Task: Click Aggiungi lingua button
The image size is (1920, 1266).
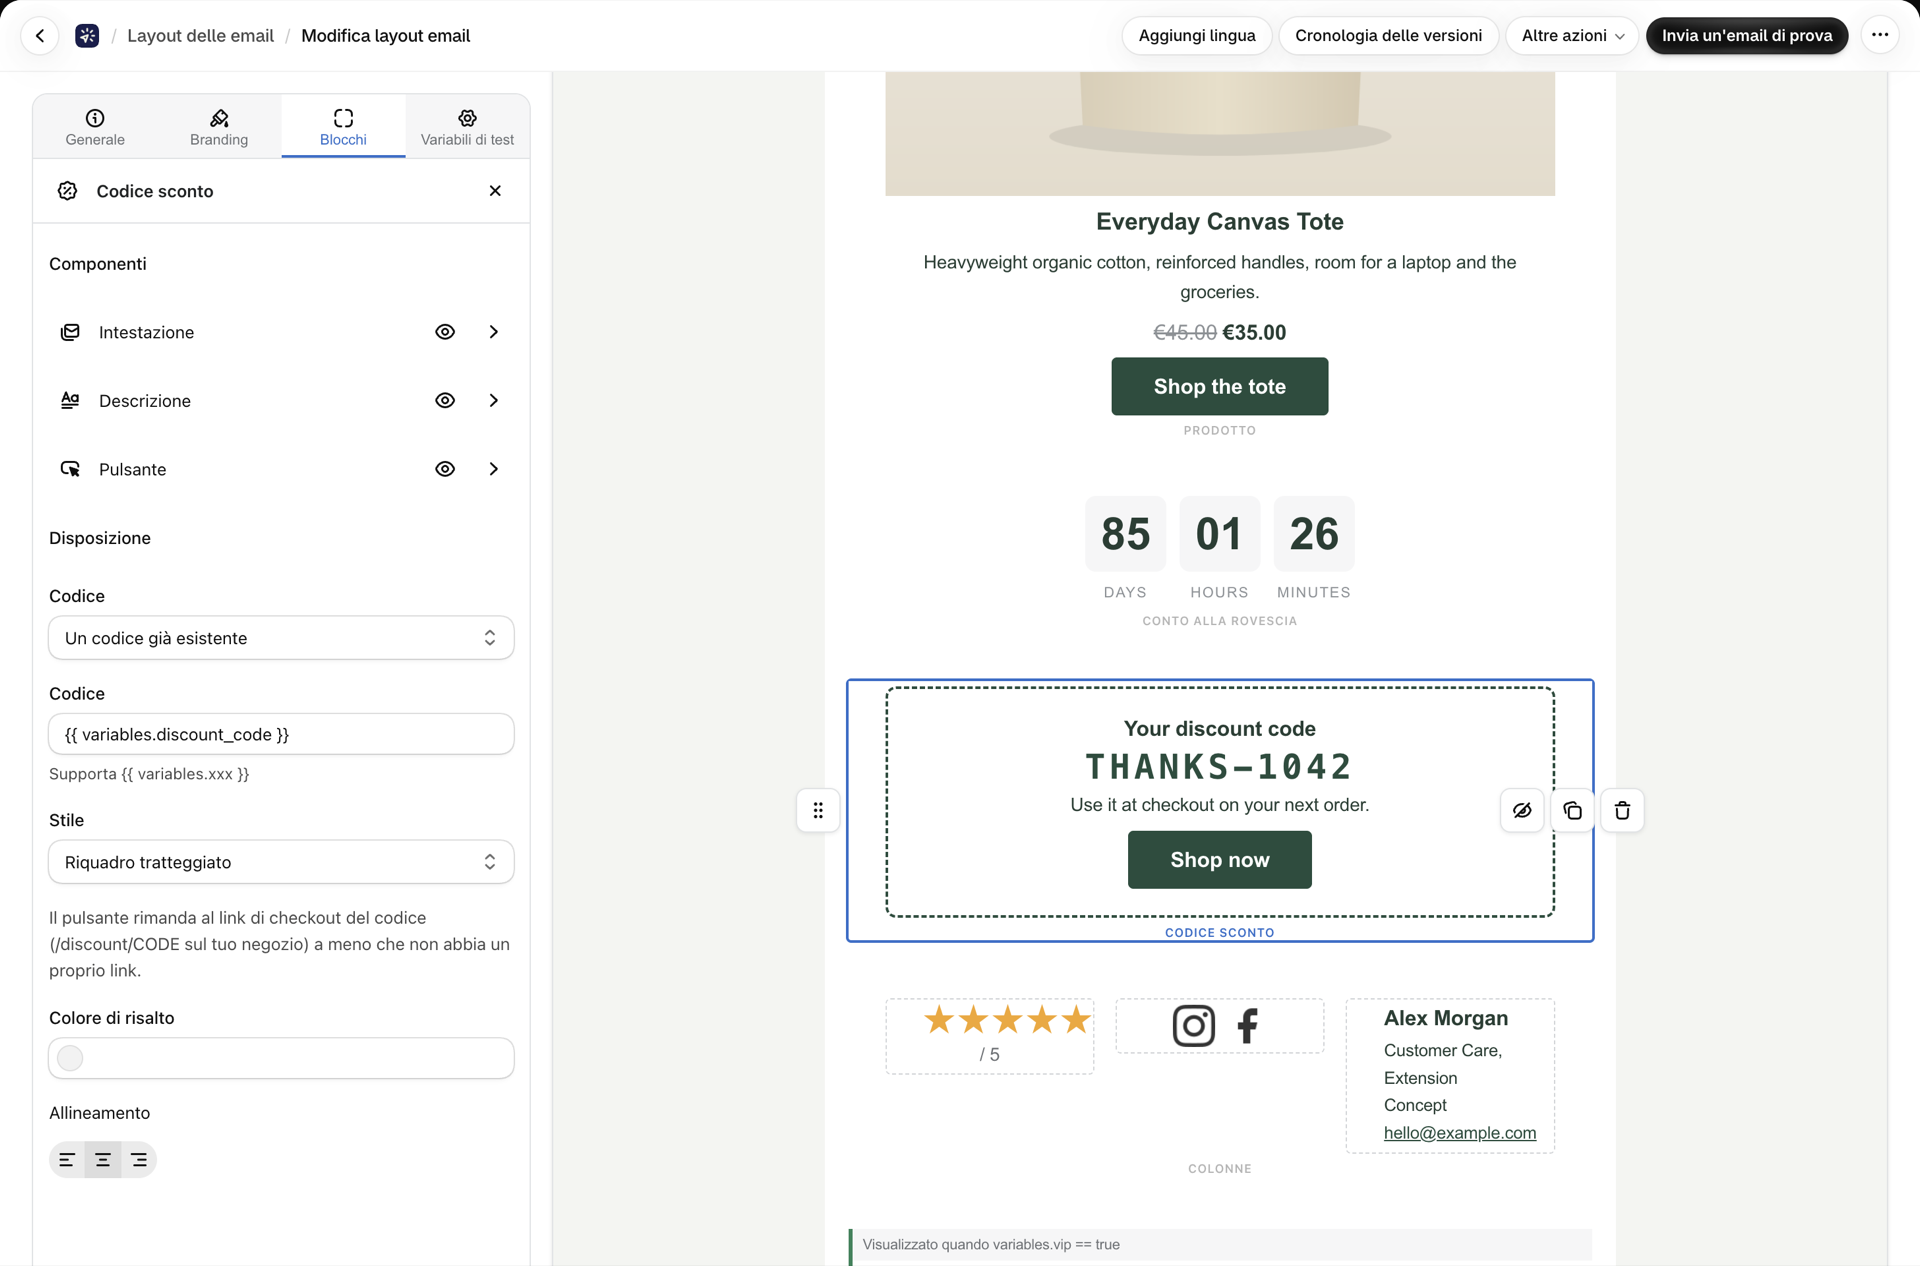Action: coord(1197,36)
